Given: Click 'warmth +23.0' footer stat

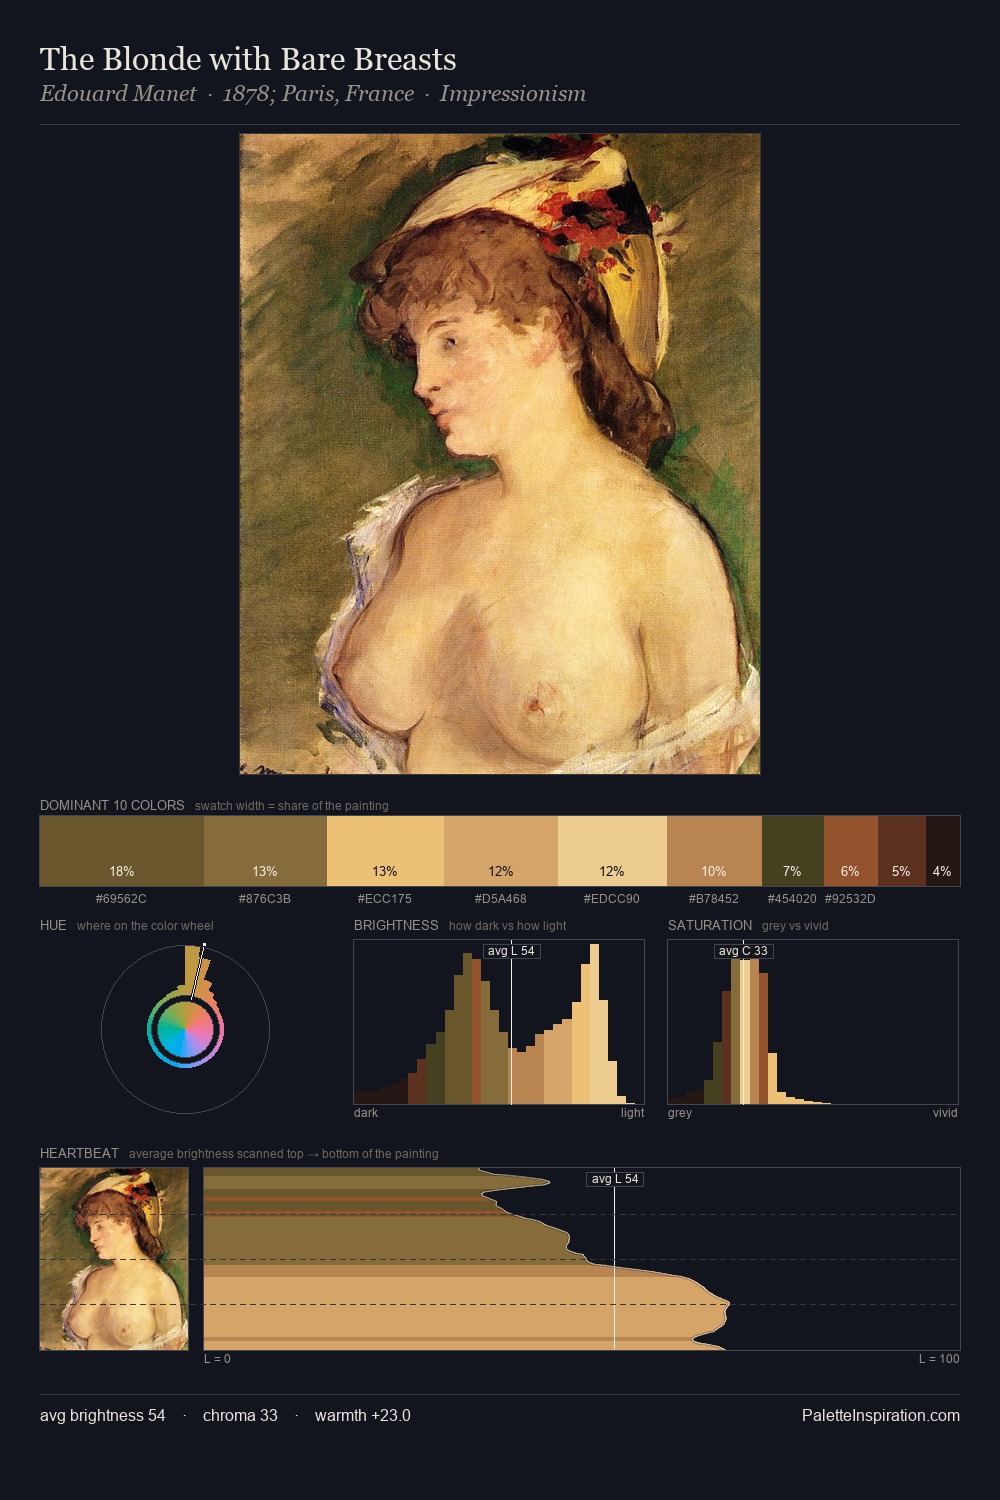Looking at the screenshot, I should [x=363, y=1415].
